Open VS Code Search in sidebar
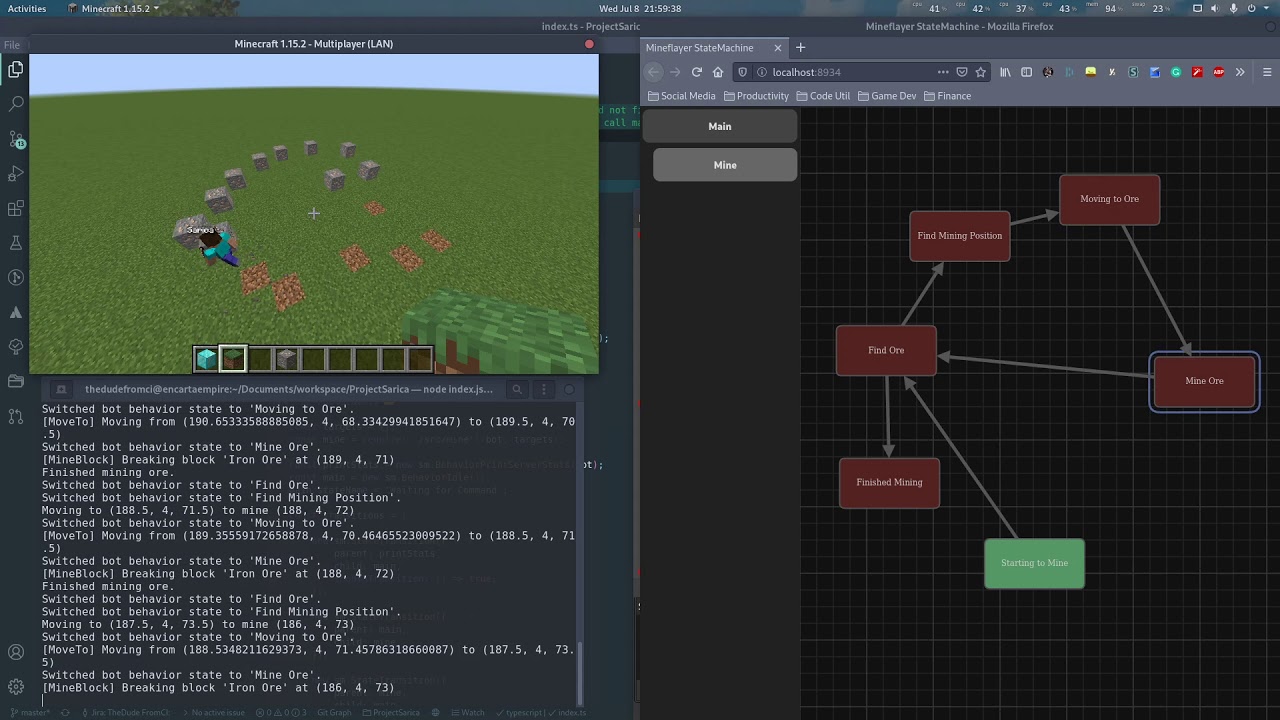The image size is (1280, 720). 15,104
